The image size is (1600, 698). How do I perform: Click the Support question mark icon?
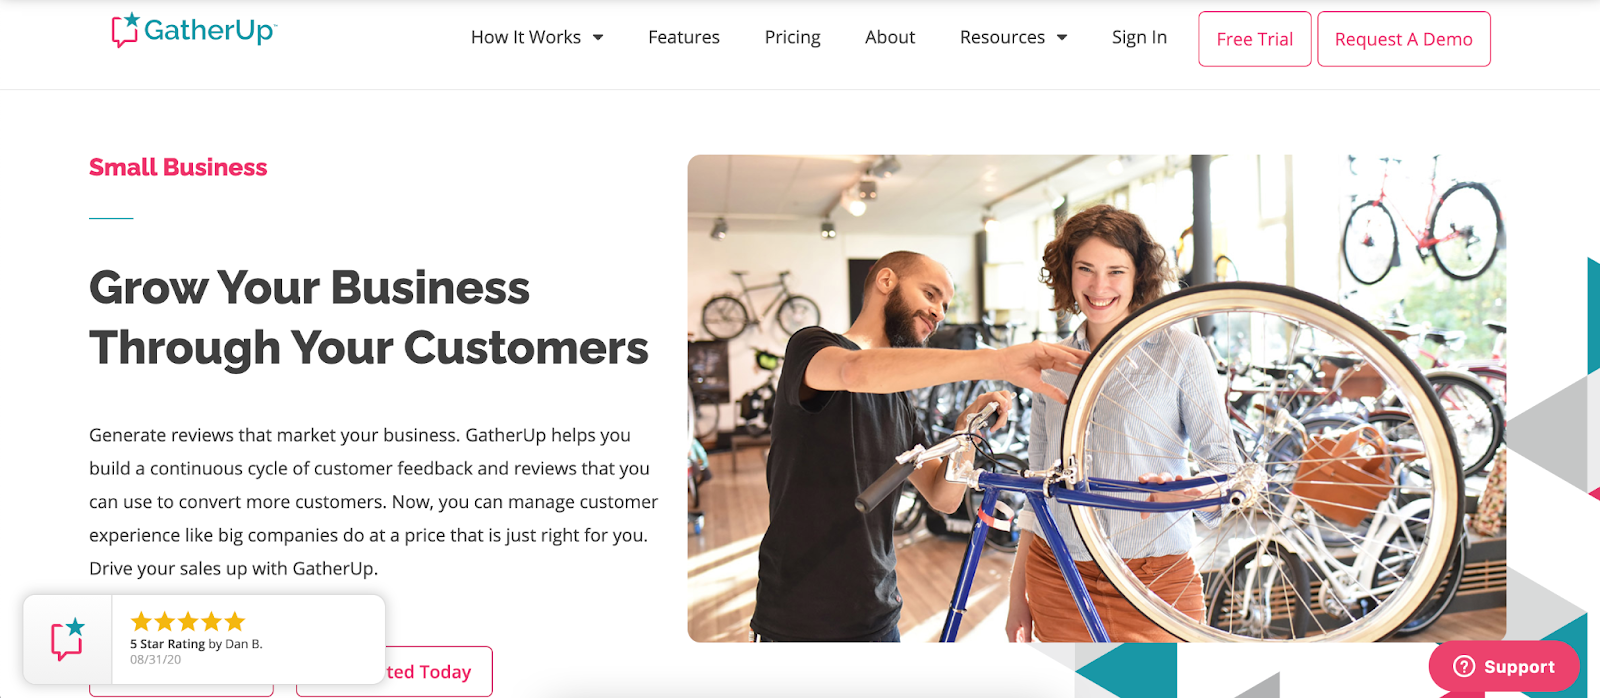point(1464,666)
